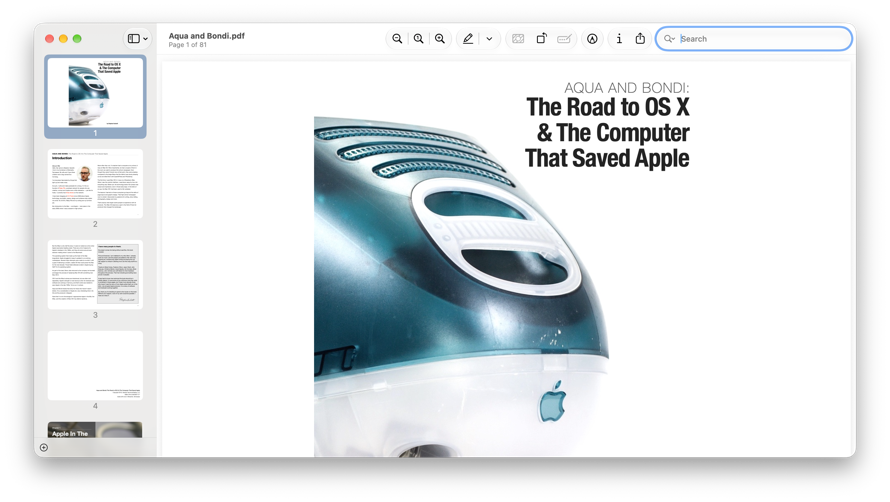Open the sidebar view options menu

[x=137, y=39]
